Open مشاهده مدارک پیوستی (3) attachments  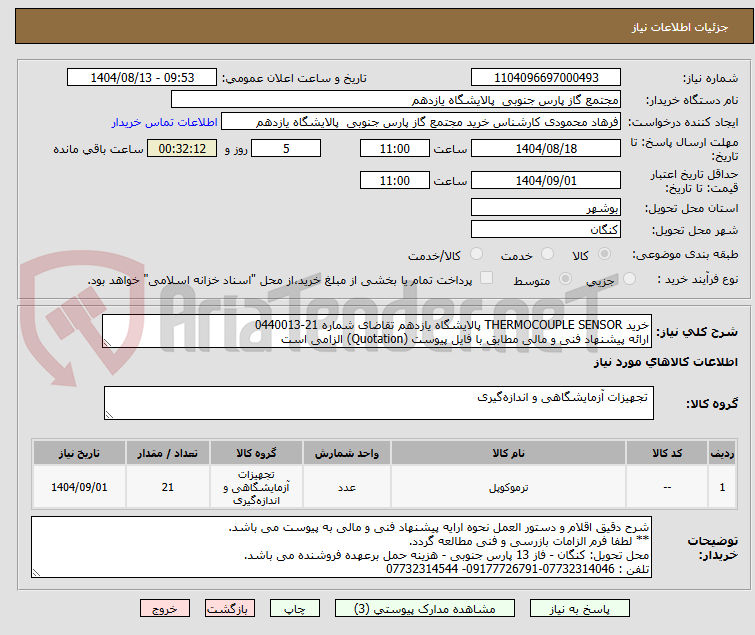coord(425,609)
